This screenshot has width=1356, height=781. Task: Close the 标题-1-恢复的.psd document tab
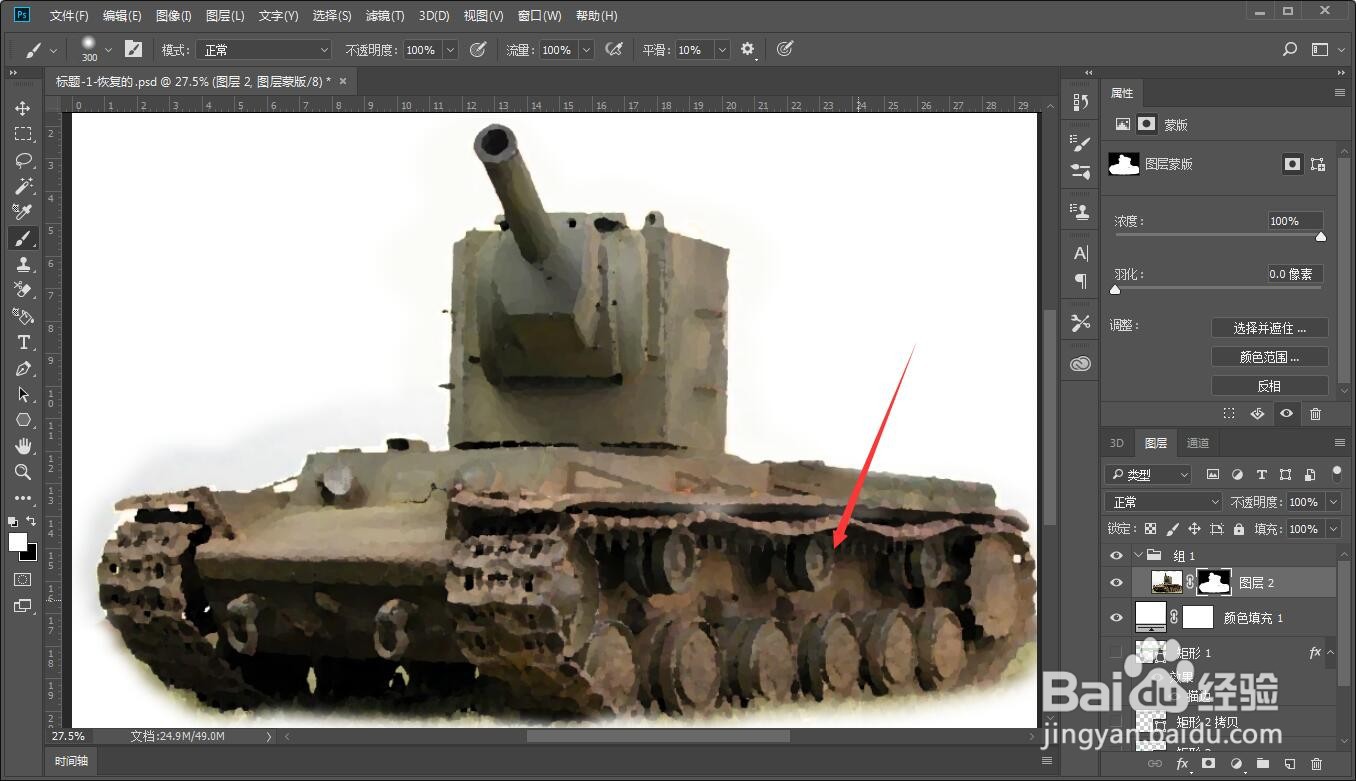pyautogui.click(x=343, y=81)
